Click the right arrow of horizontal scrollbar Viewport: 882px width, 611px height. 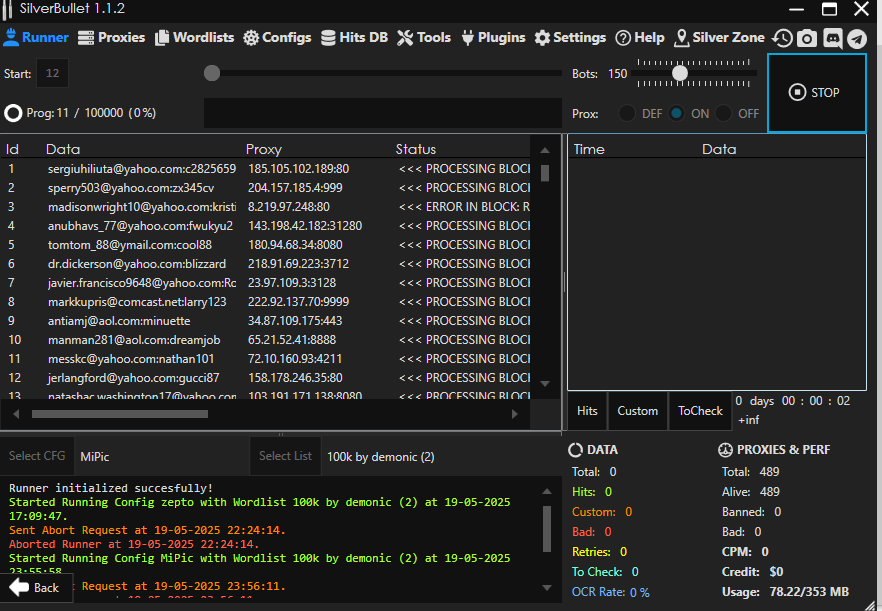click(516, 413)
